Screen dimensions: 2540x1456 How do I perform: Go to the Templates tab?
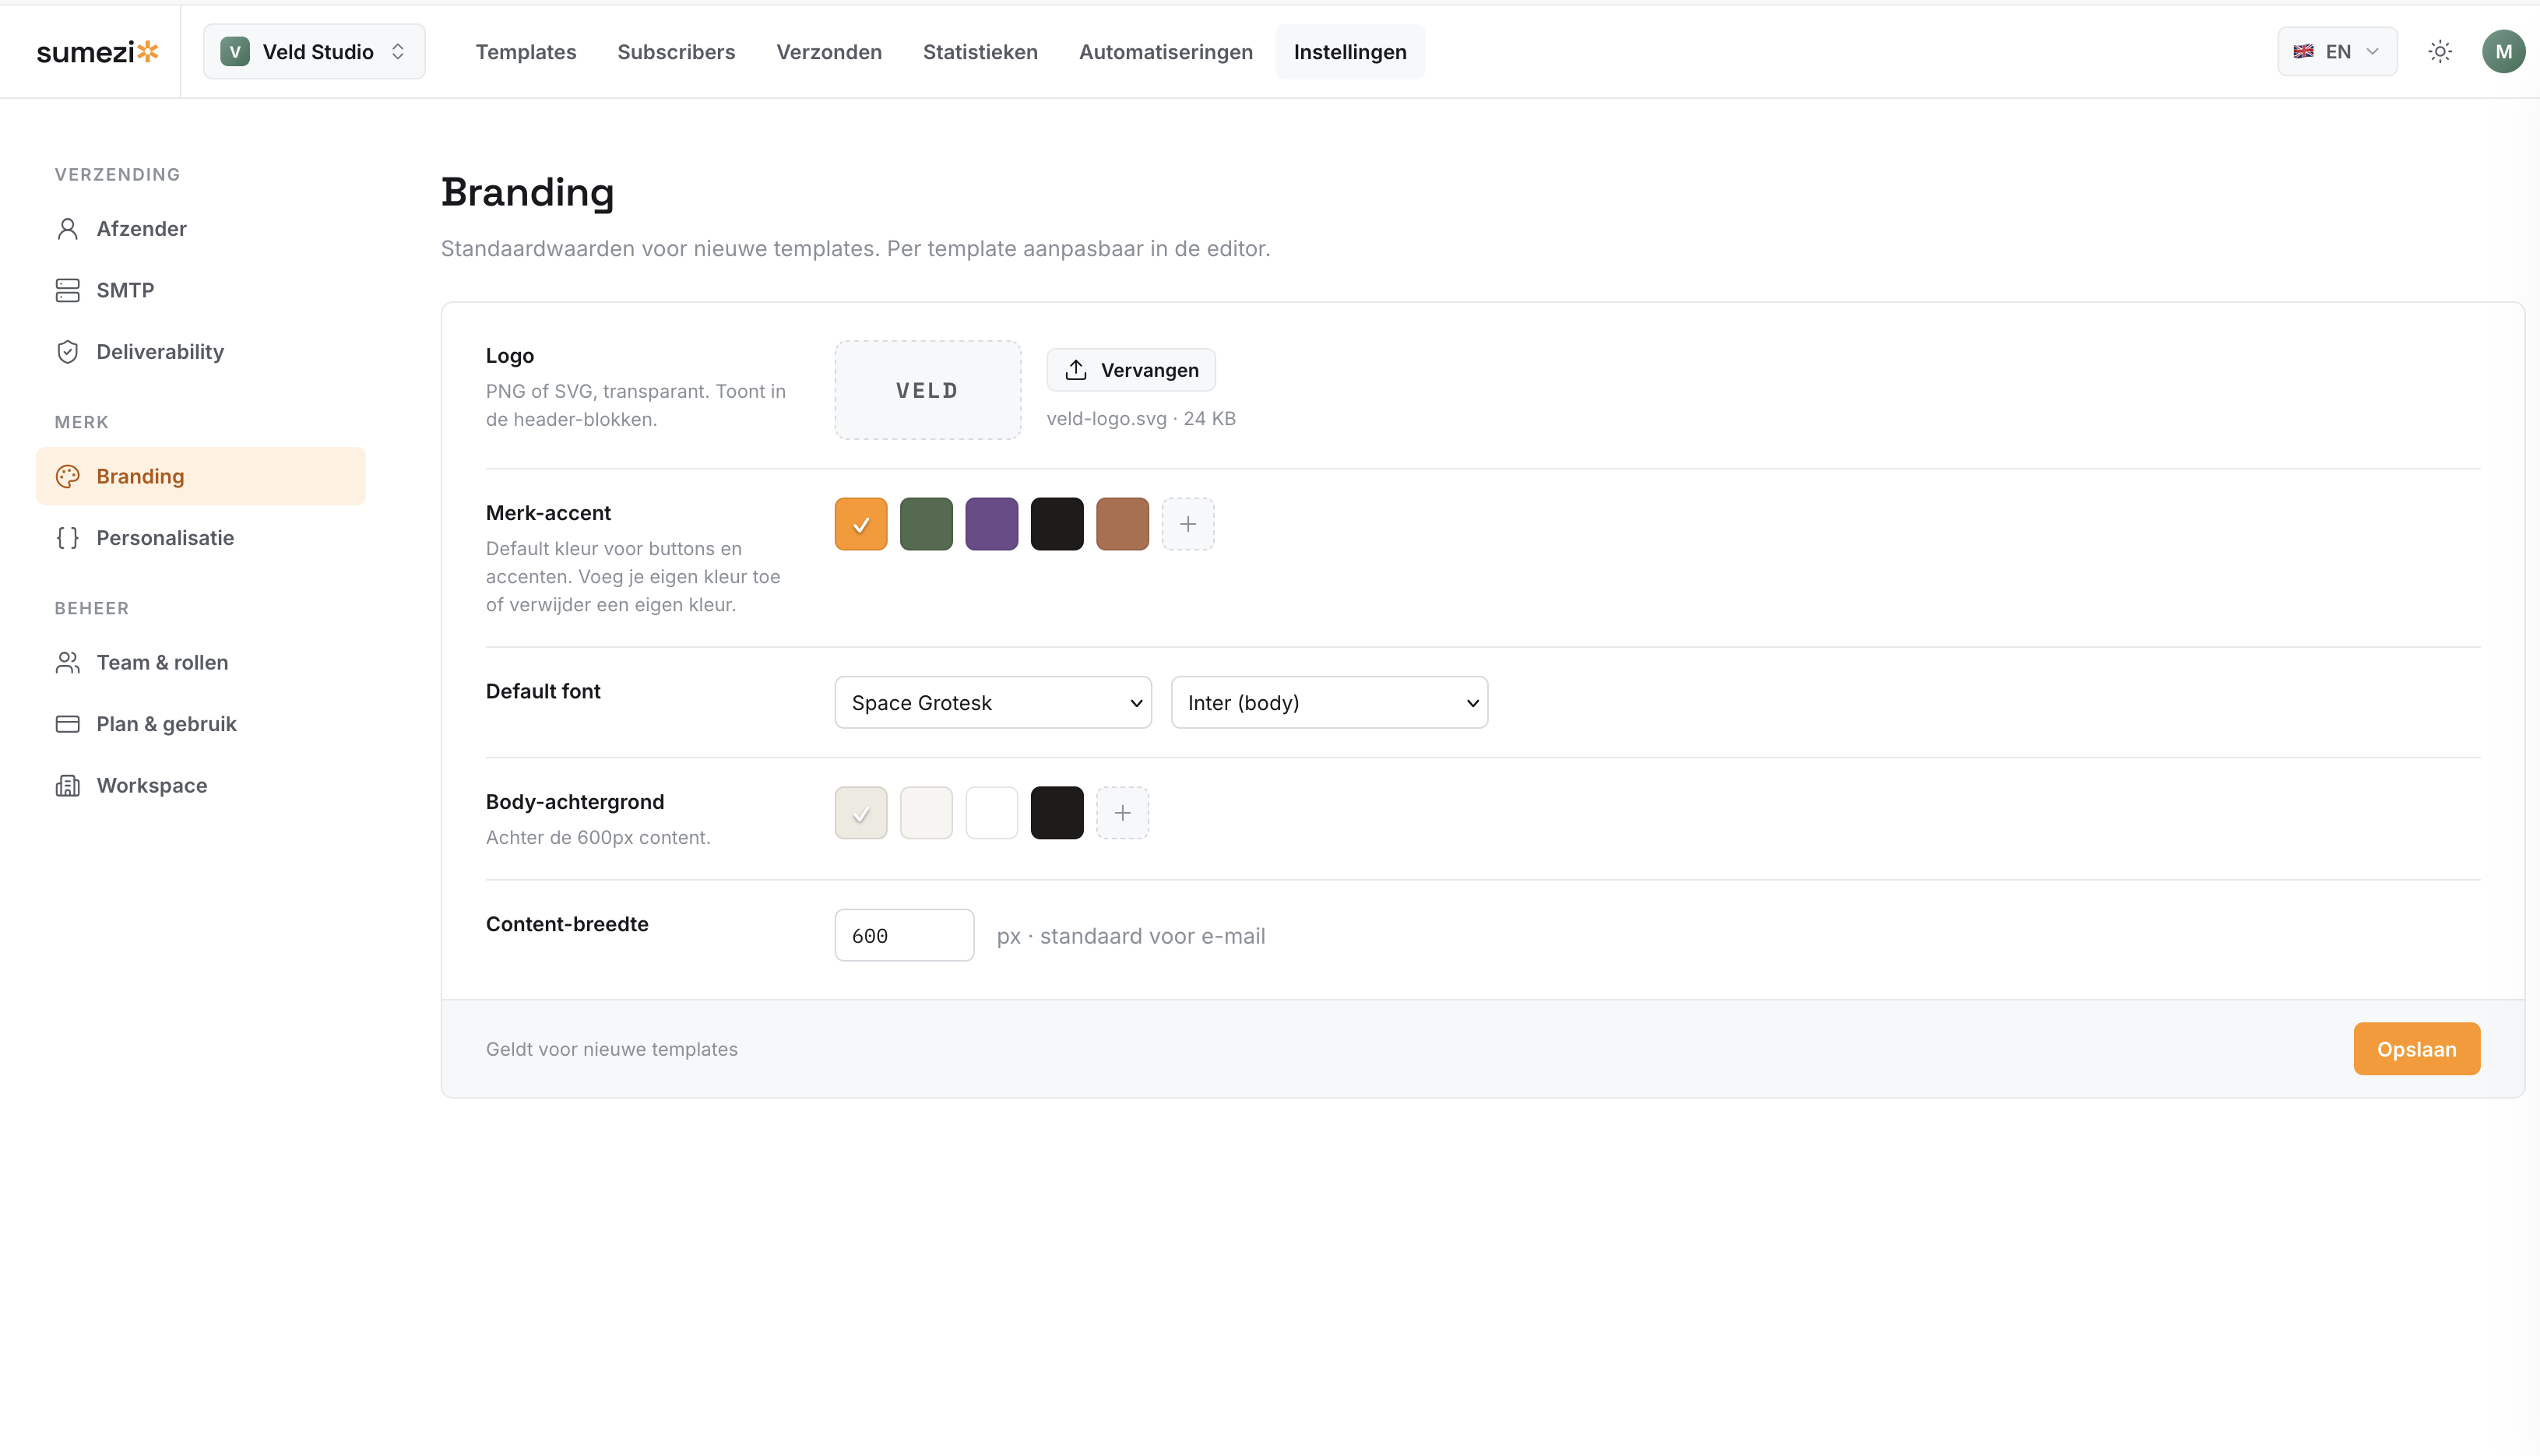point(526,52)
